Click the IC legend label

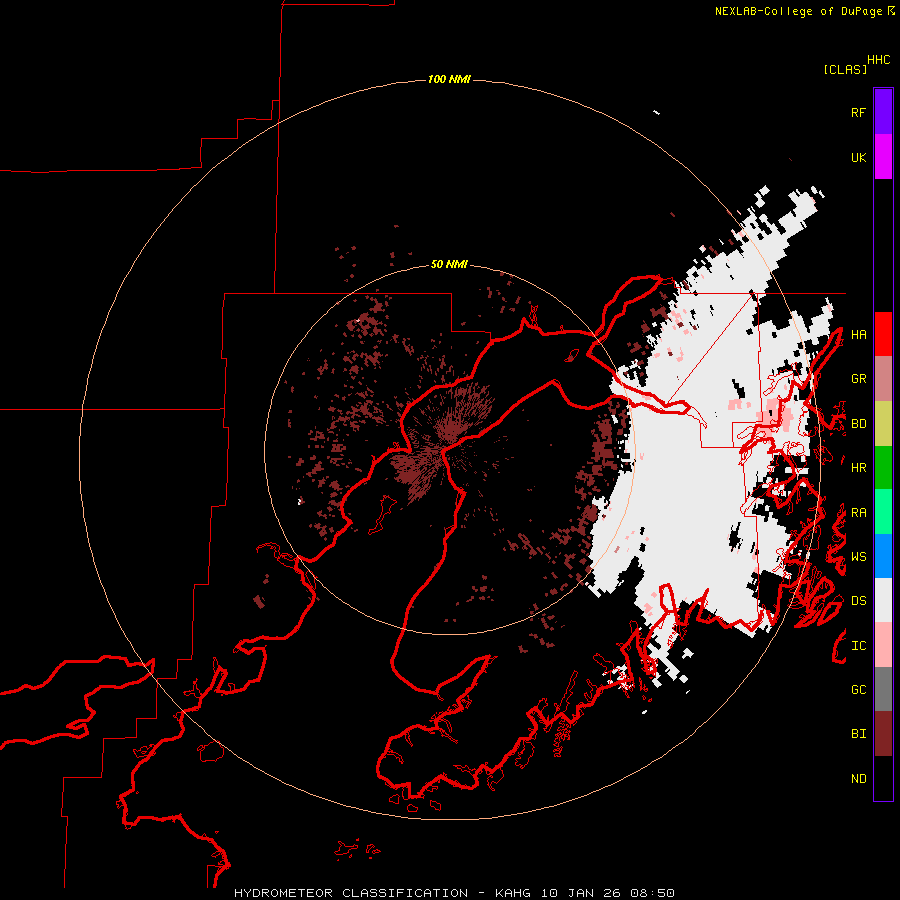pyautogui.click(x=858, y=646)
